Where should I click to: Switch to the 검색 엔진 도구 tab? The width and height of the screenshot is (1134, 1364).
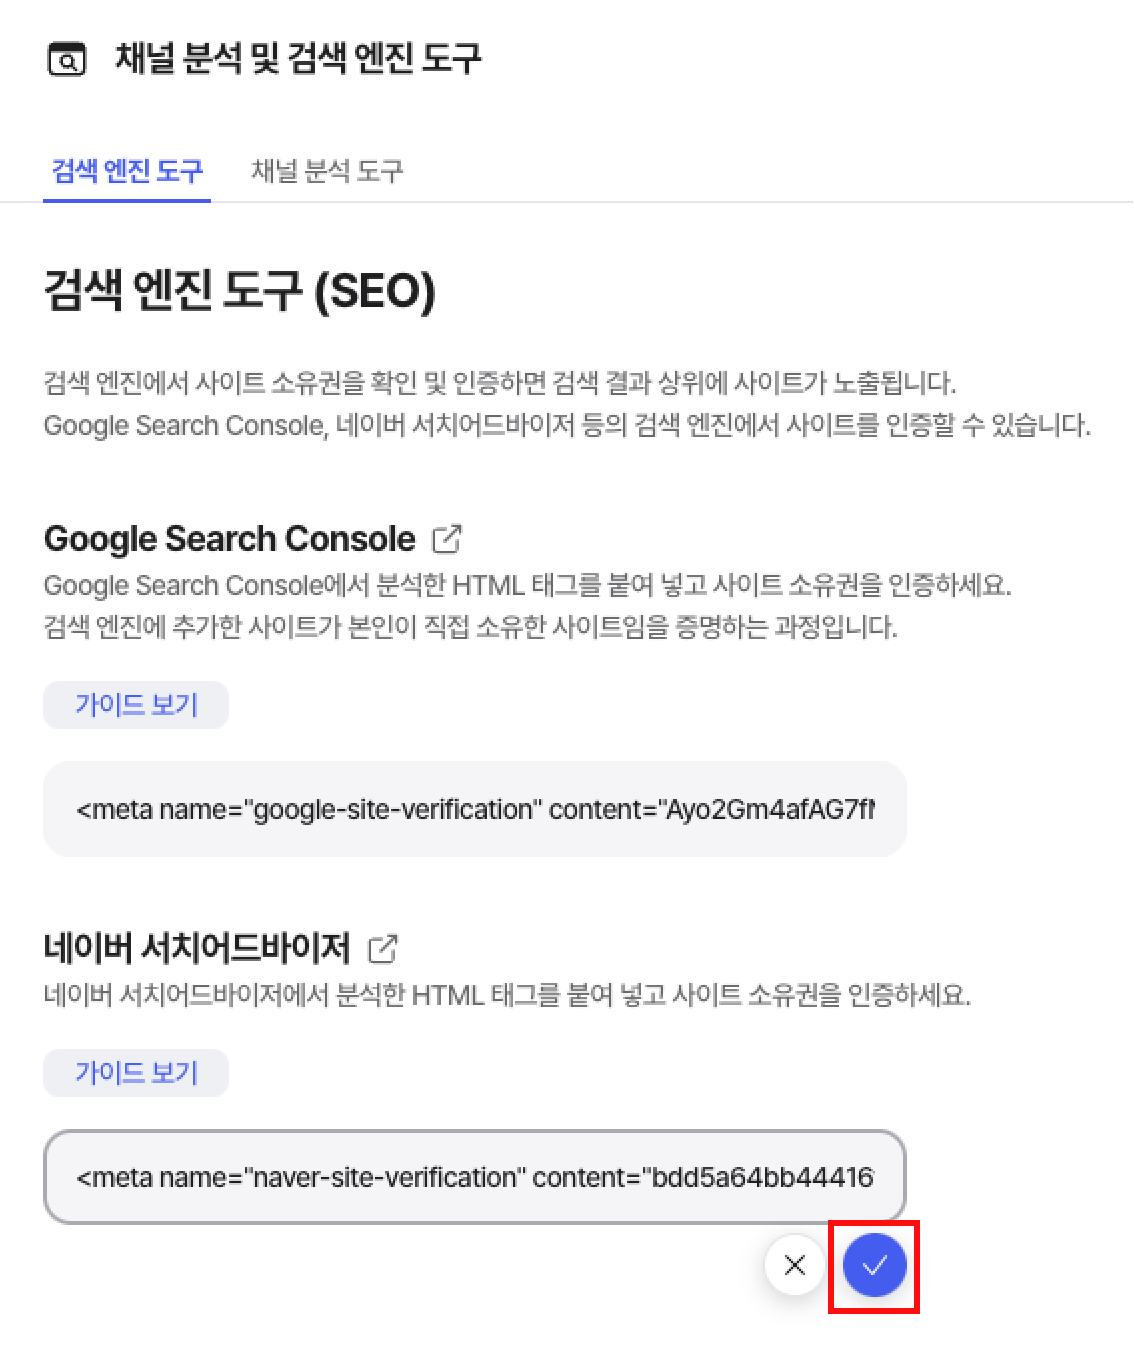tap(127, 171)
